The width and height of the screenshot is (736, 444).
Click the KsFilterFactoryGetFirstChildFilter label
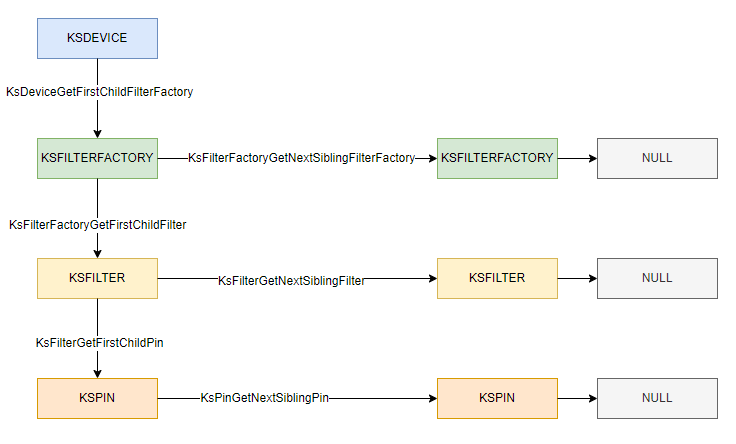[98, 225]
